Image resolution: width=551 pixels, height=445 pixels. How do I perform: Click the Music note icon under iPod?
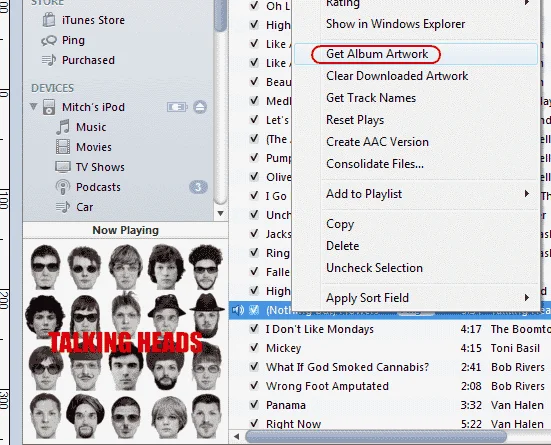coord(63,127)
